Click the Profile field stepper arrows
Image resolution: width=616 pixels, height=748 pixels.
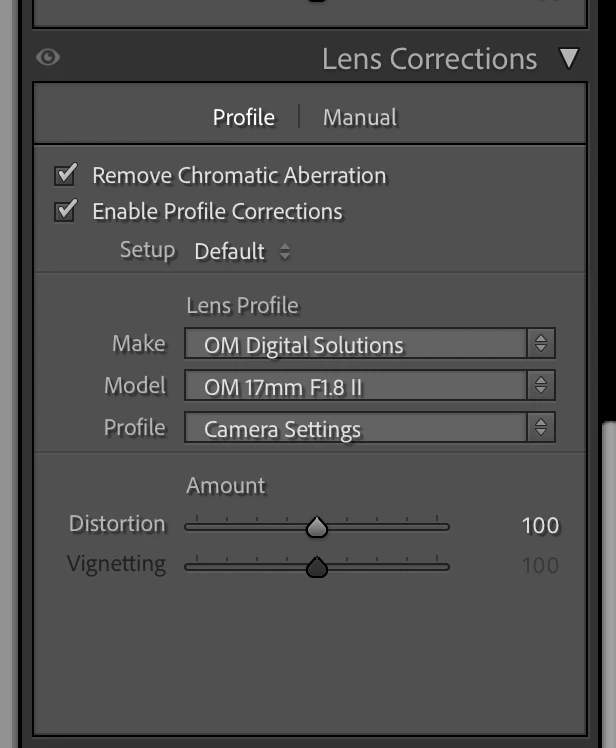[541, 427]
